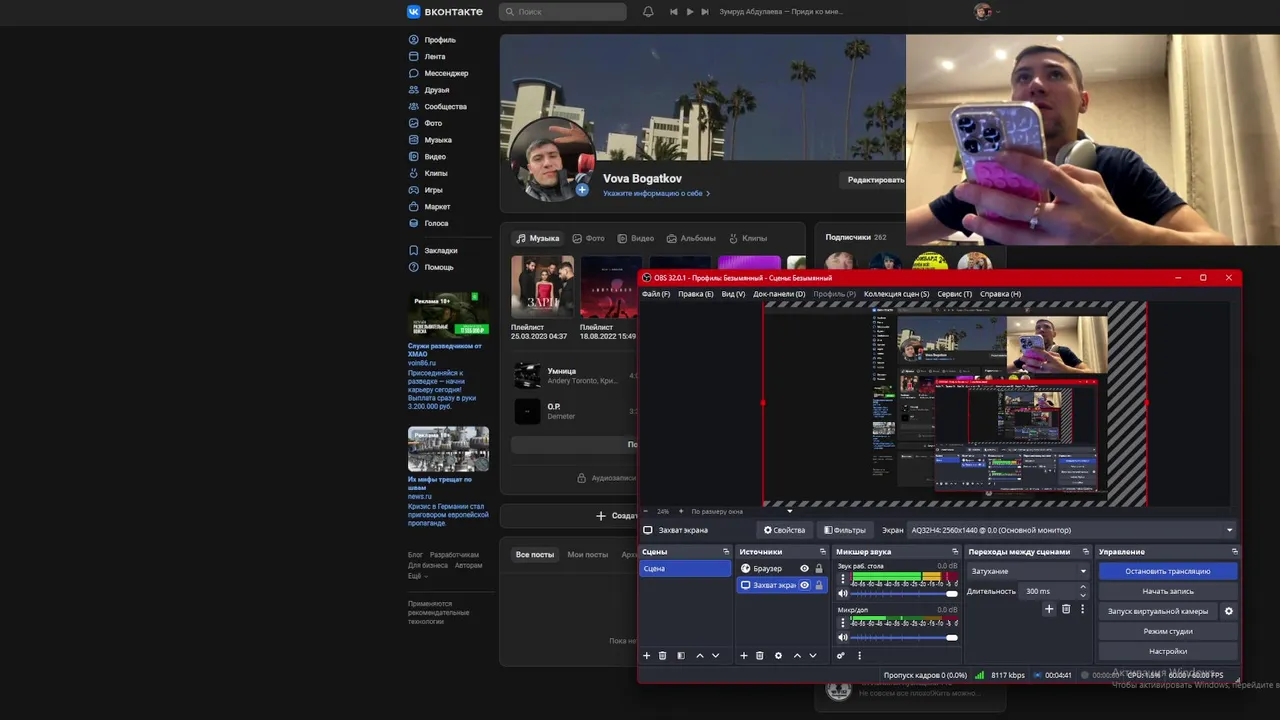Open source properties gear in Sources panel

pos(778,656)
